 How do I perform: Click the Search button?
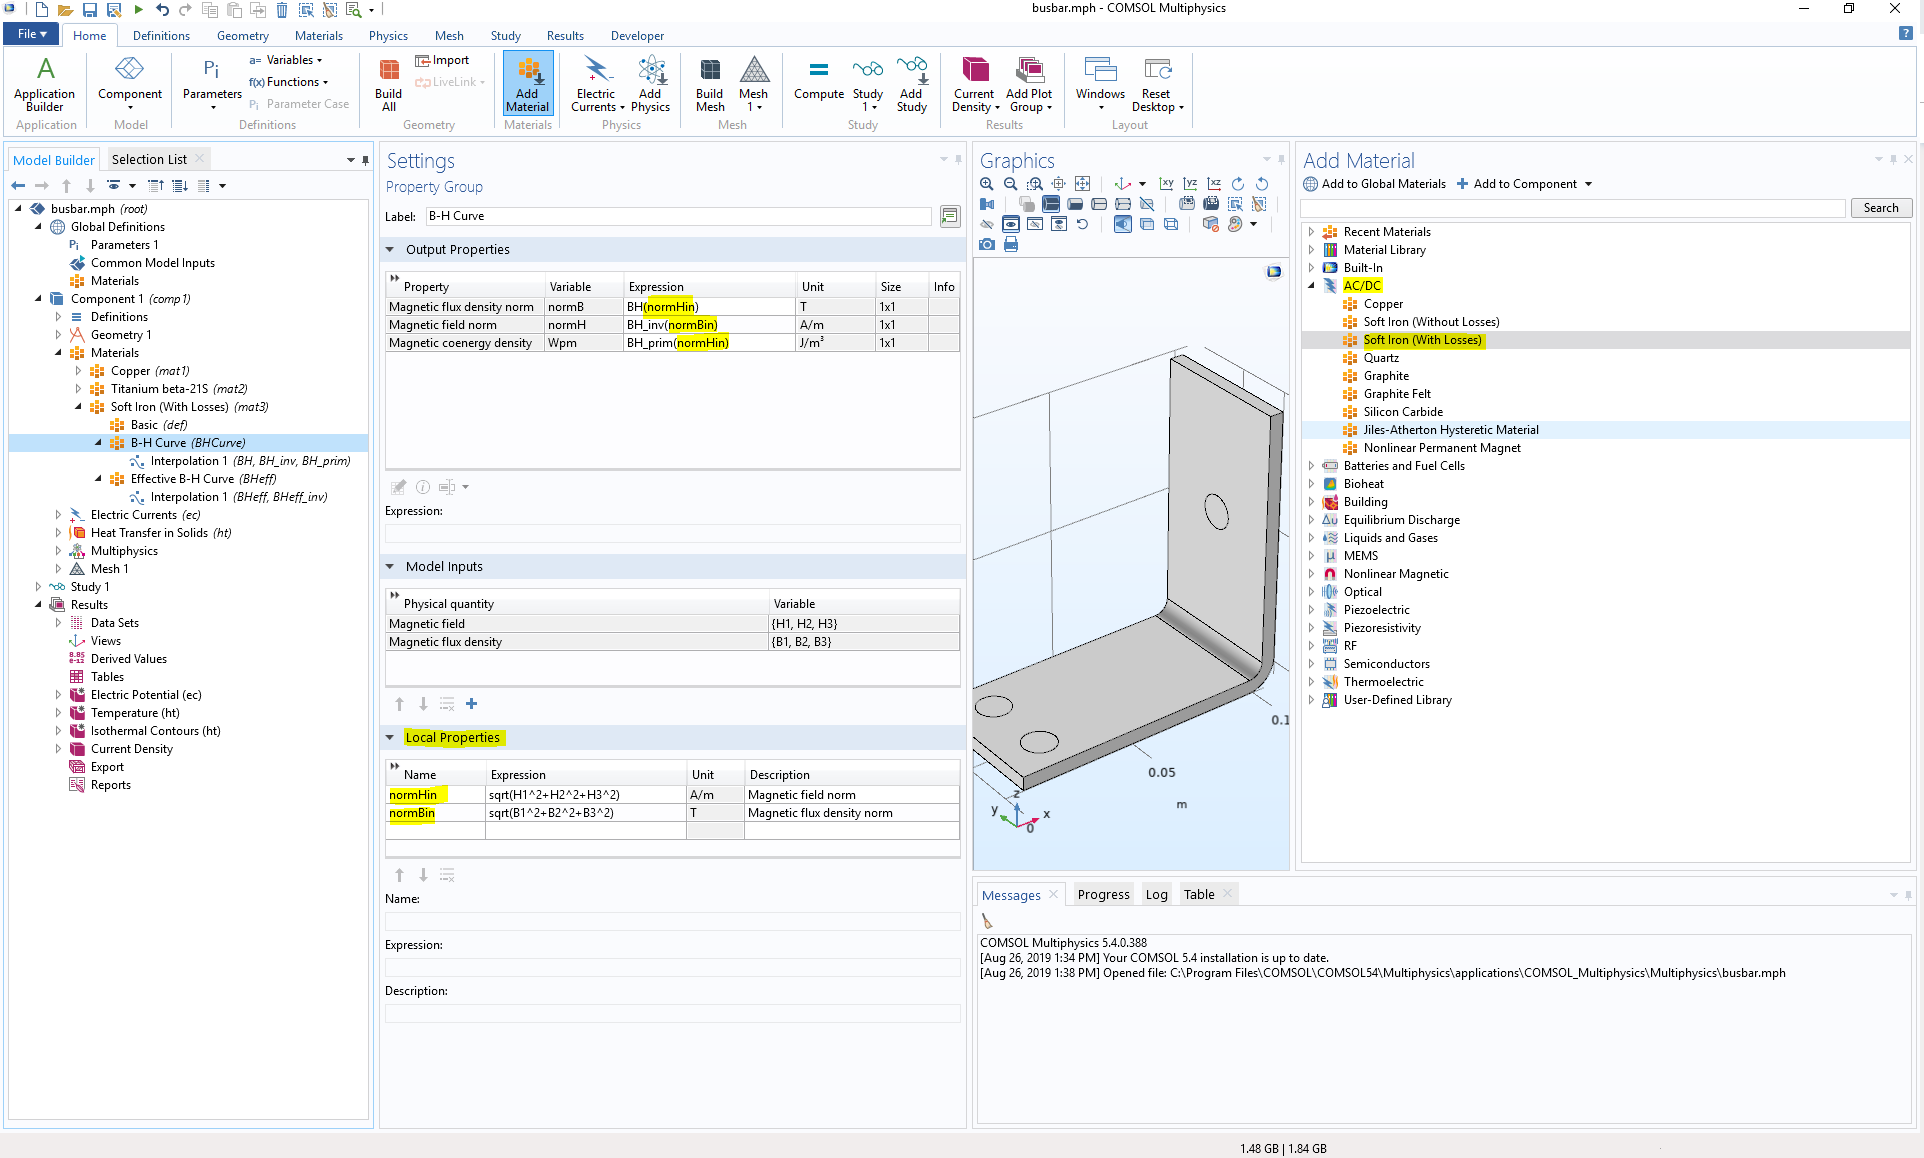1880,208
